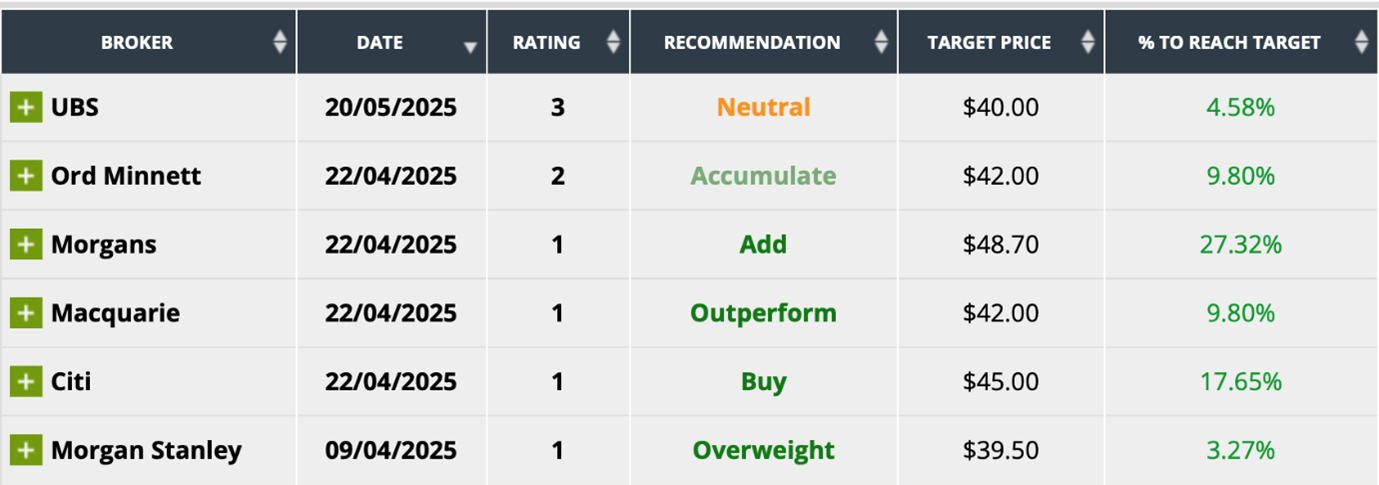The height and width of the screenshot is (485, 1379).
Task: Toggle Recommendation column sort arrows
Action: coord(881,42)
